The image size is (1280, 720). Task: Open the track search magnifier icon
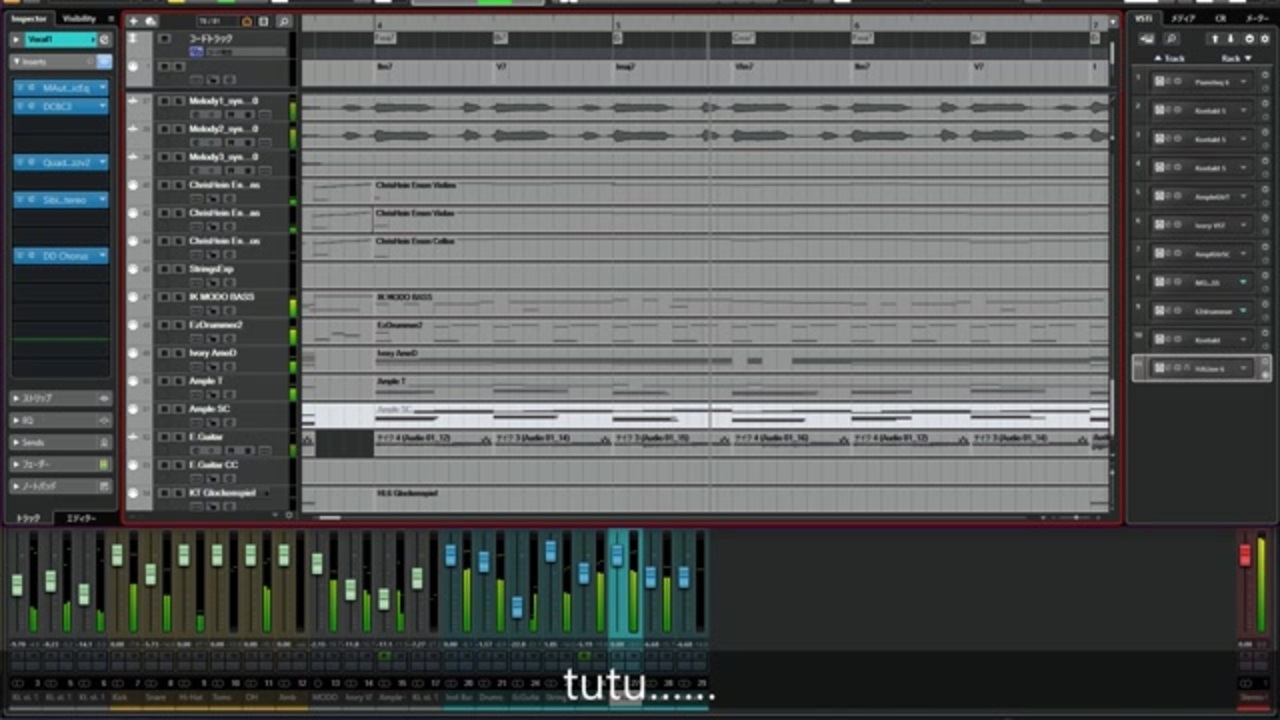pos(284,21)
